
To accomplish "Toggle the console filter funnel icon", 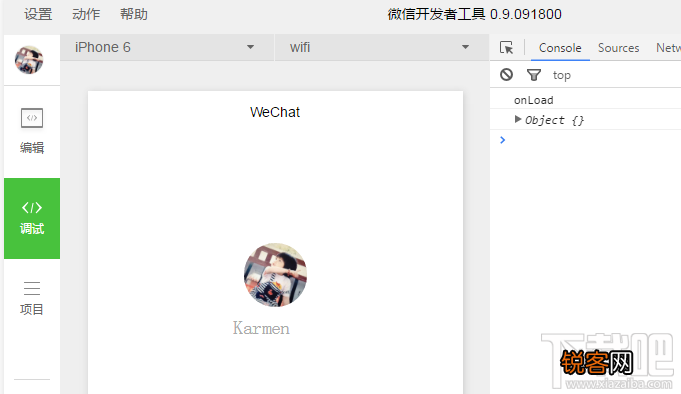I will click(533, 75).
